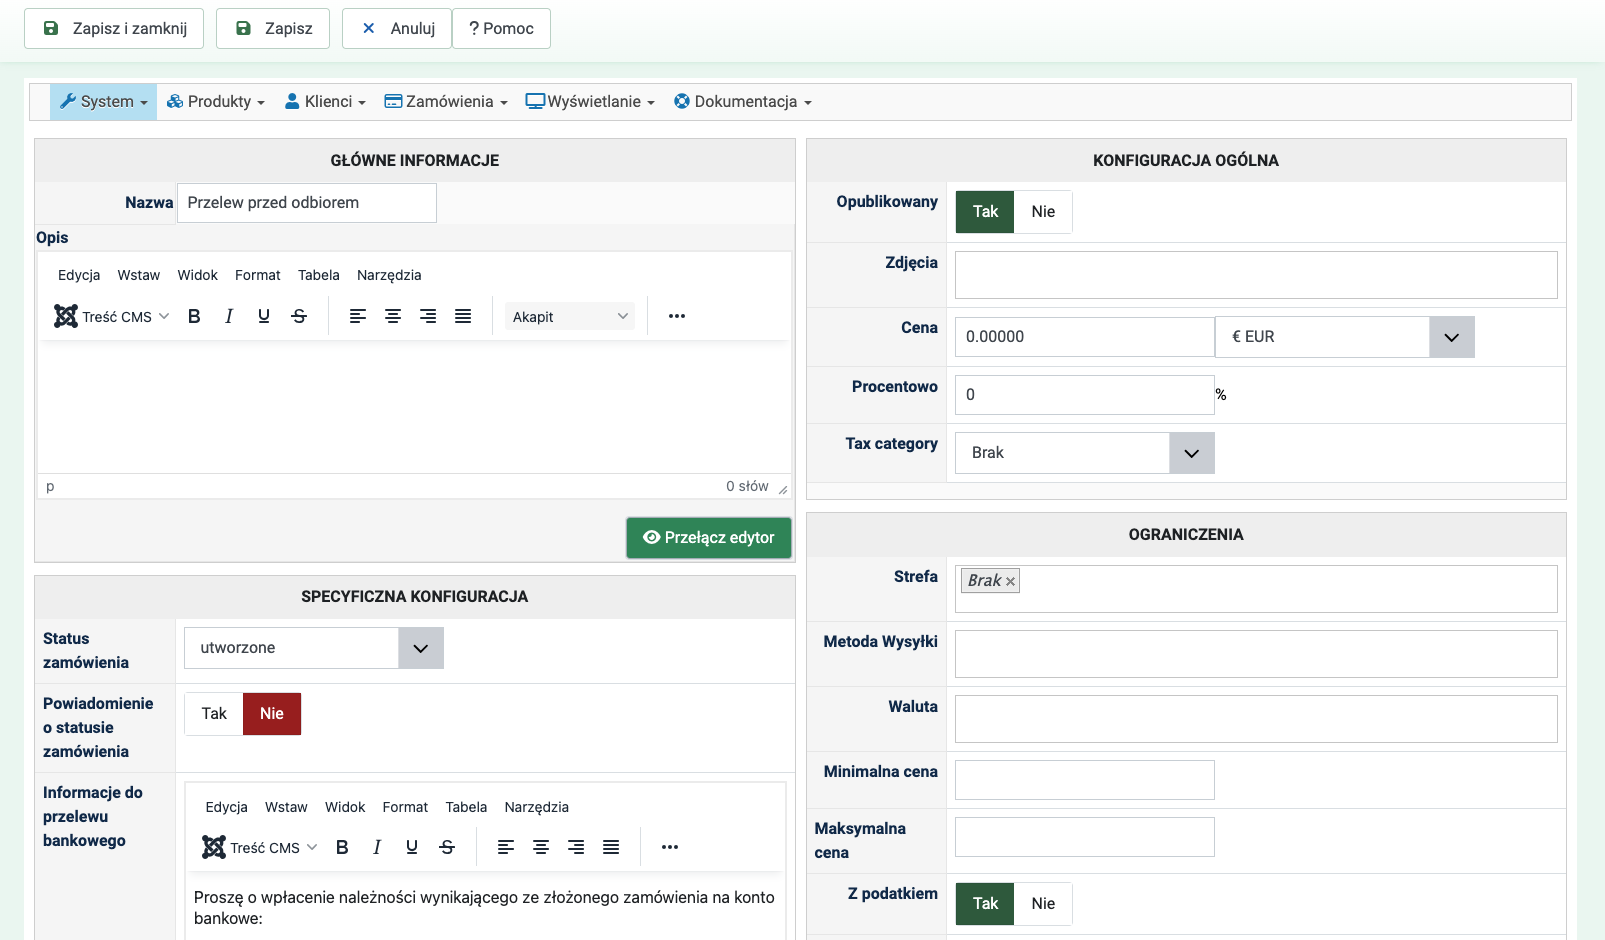Viewport: 1605px width, 940px height.
Task: Open Status zamówienia dropdown showing utworzone
Action: pyautogui.click(x=420, y=648)
